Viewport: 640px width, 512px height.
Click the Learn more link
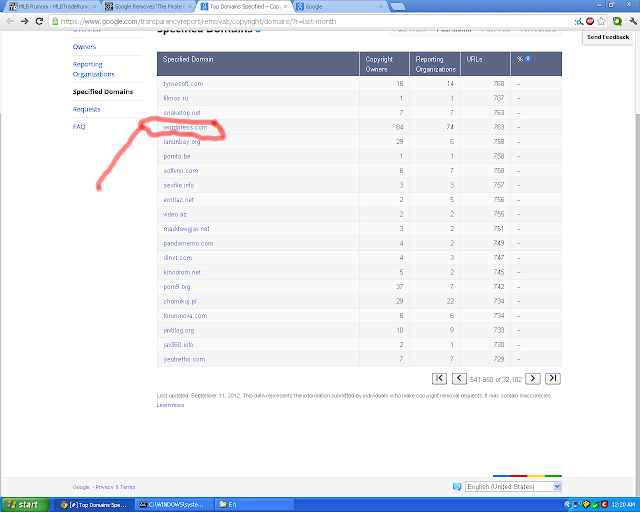(x=170, y=405)
